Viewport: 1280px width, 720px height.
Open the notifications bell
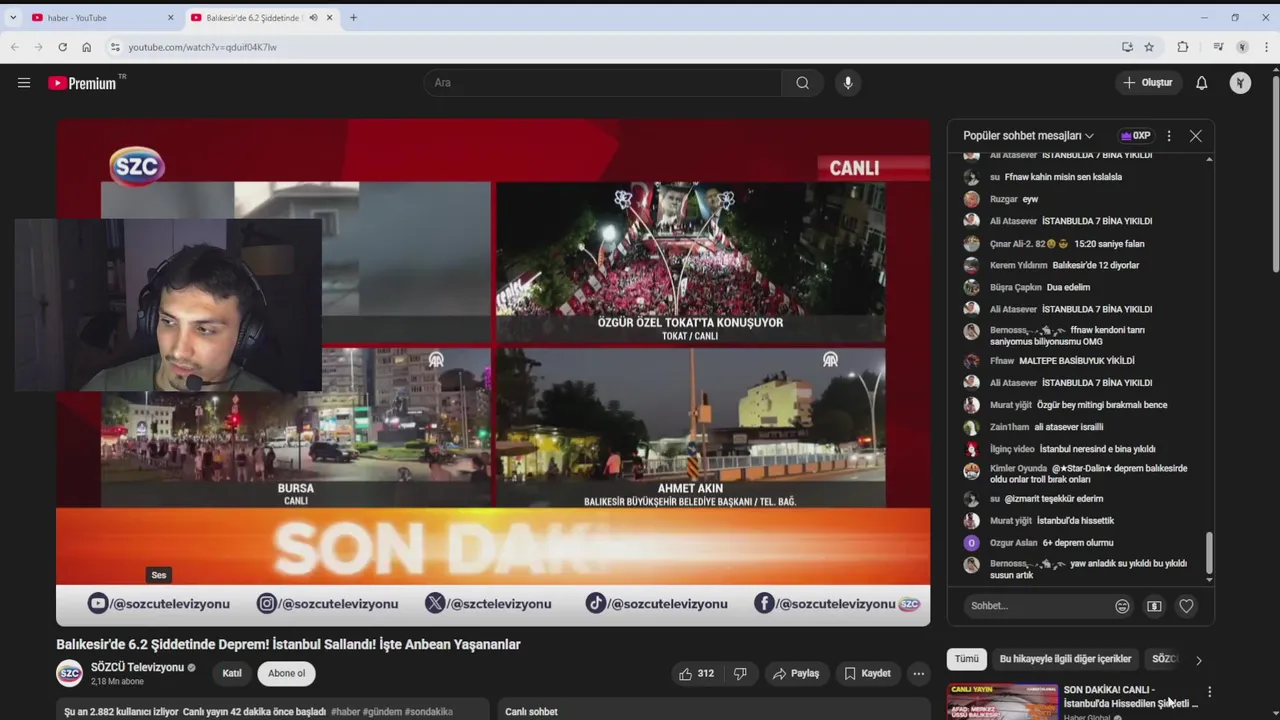tap(1202, 83)
